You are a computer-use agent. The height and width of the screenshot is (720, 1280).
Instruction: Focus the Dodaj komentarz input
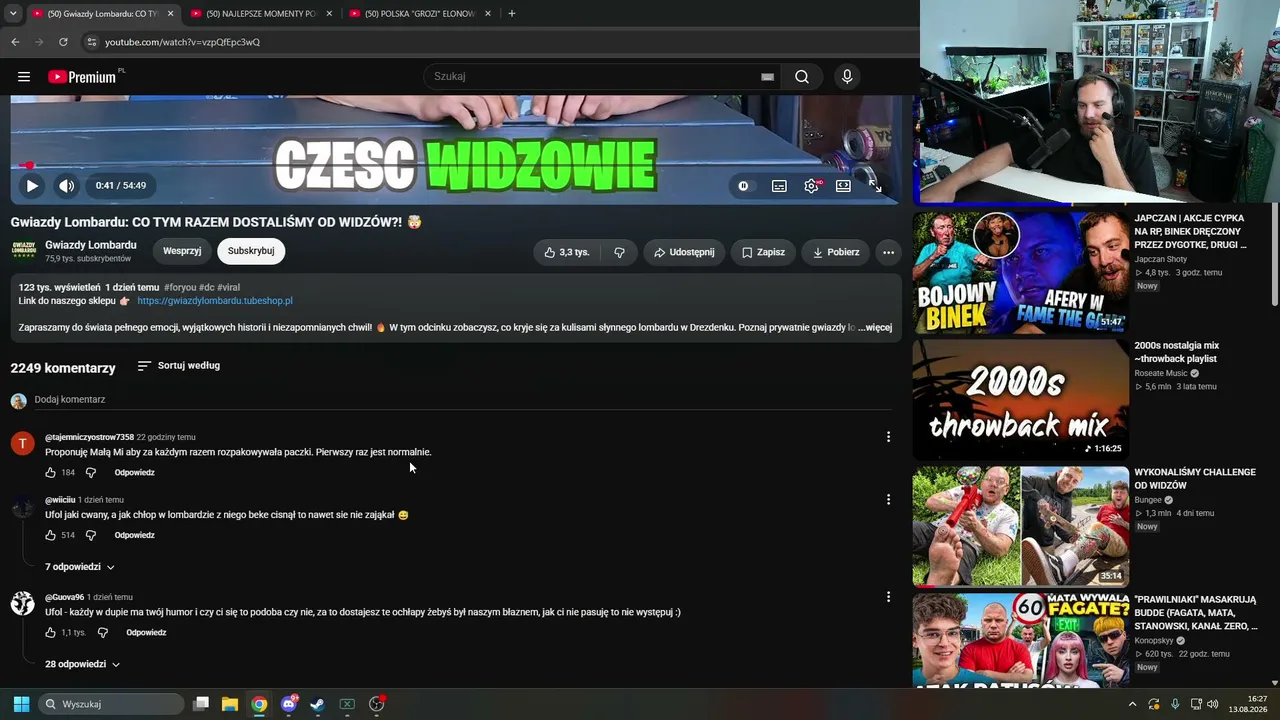point(463,400)
